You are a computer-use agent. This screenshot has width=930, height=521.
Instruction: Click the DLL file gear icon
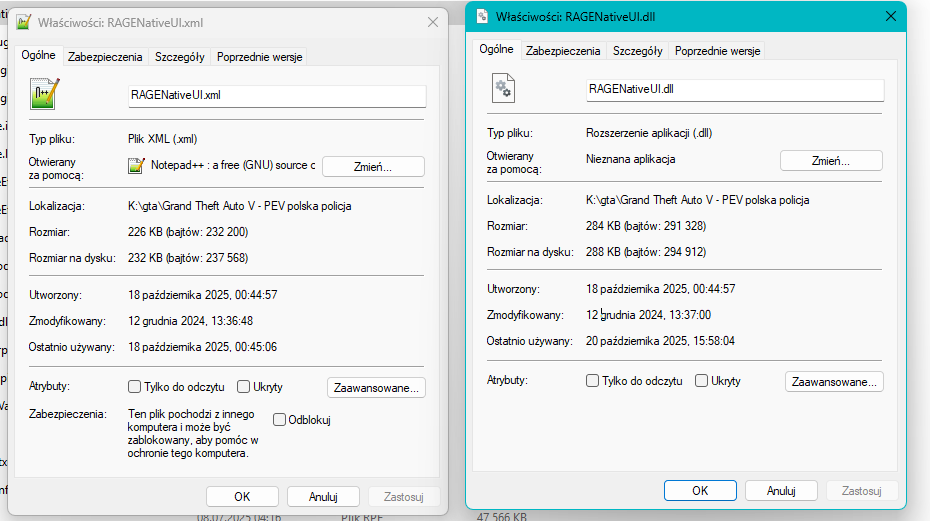[x=503, y=89]
